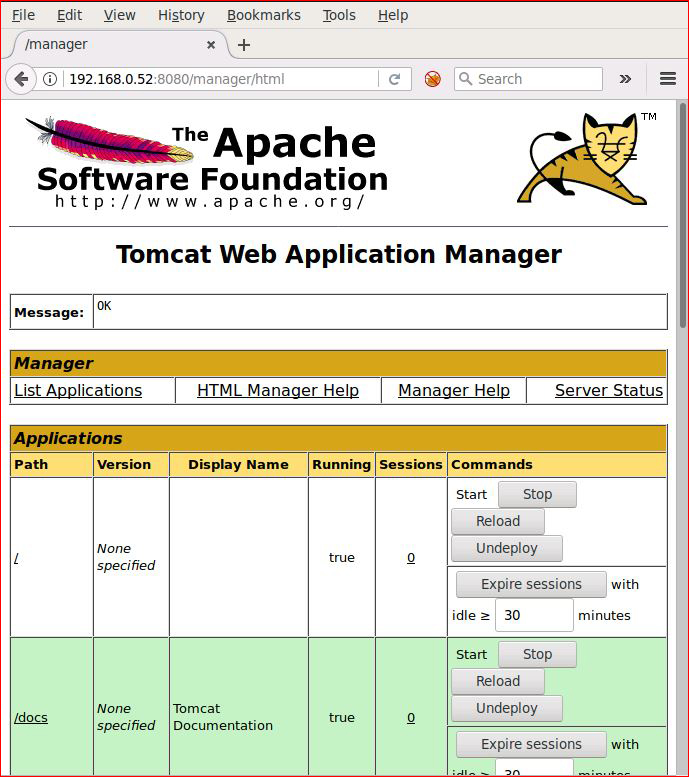This screenshot has width=689, height=777.
Task: Stop the /docs application
Action: (537, 654)
